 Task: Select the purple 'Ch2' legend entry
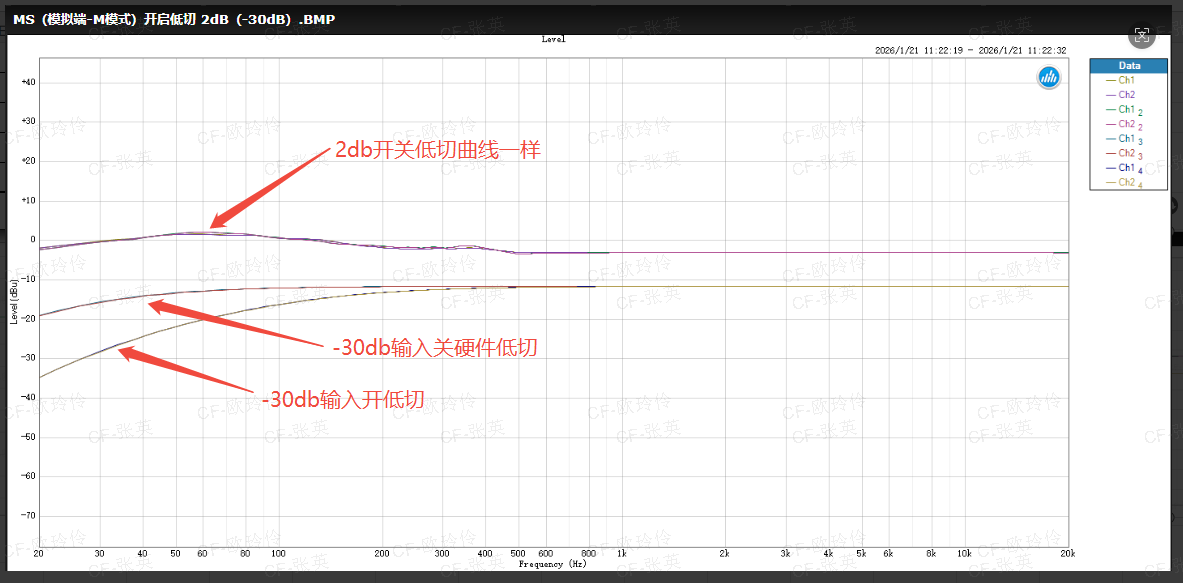(1120, 95)
